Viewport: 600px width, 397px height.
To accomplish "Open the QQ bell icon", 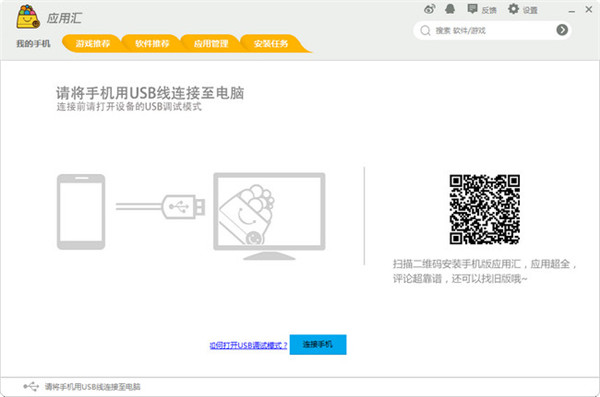I will [x=450, y=9].
